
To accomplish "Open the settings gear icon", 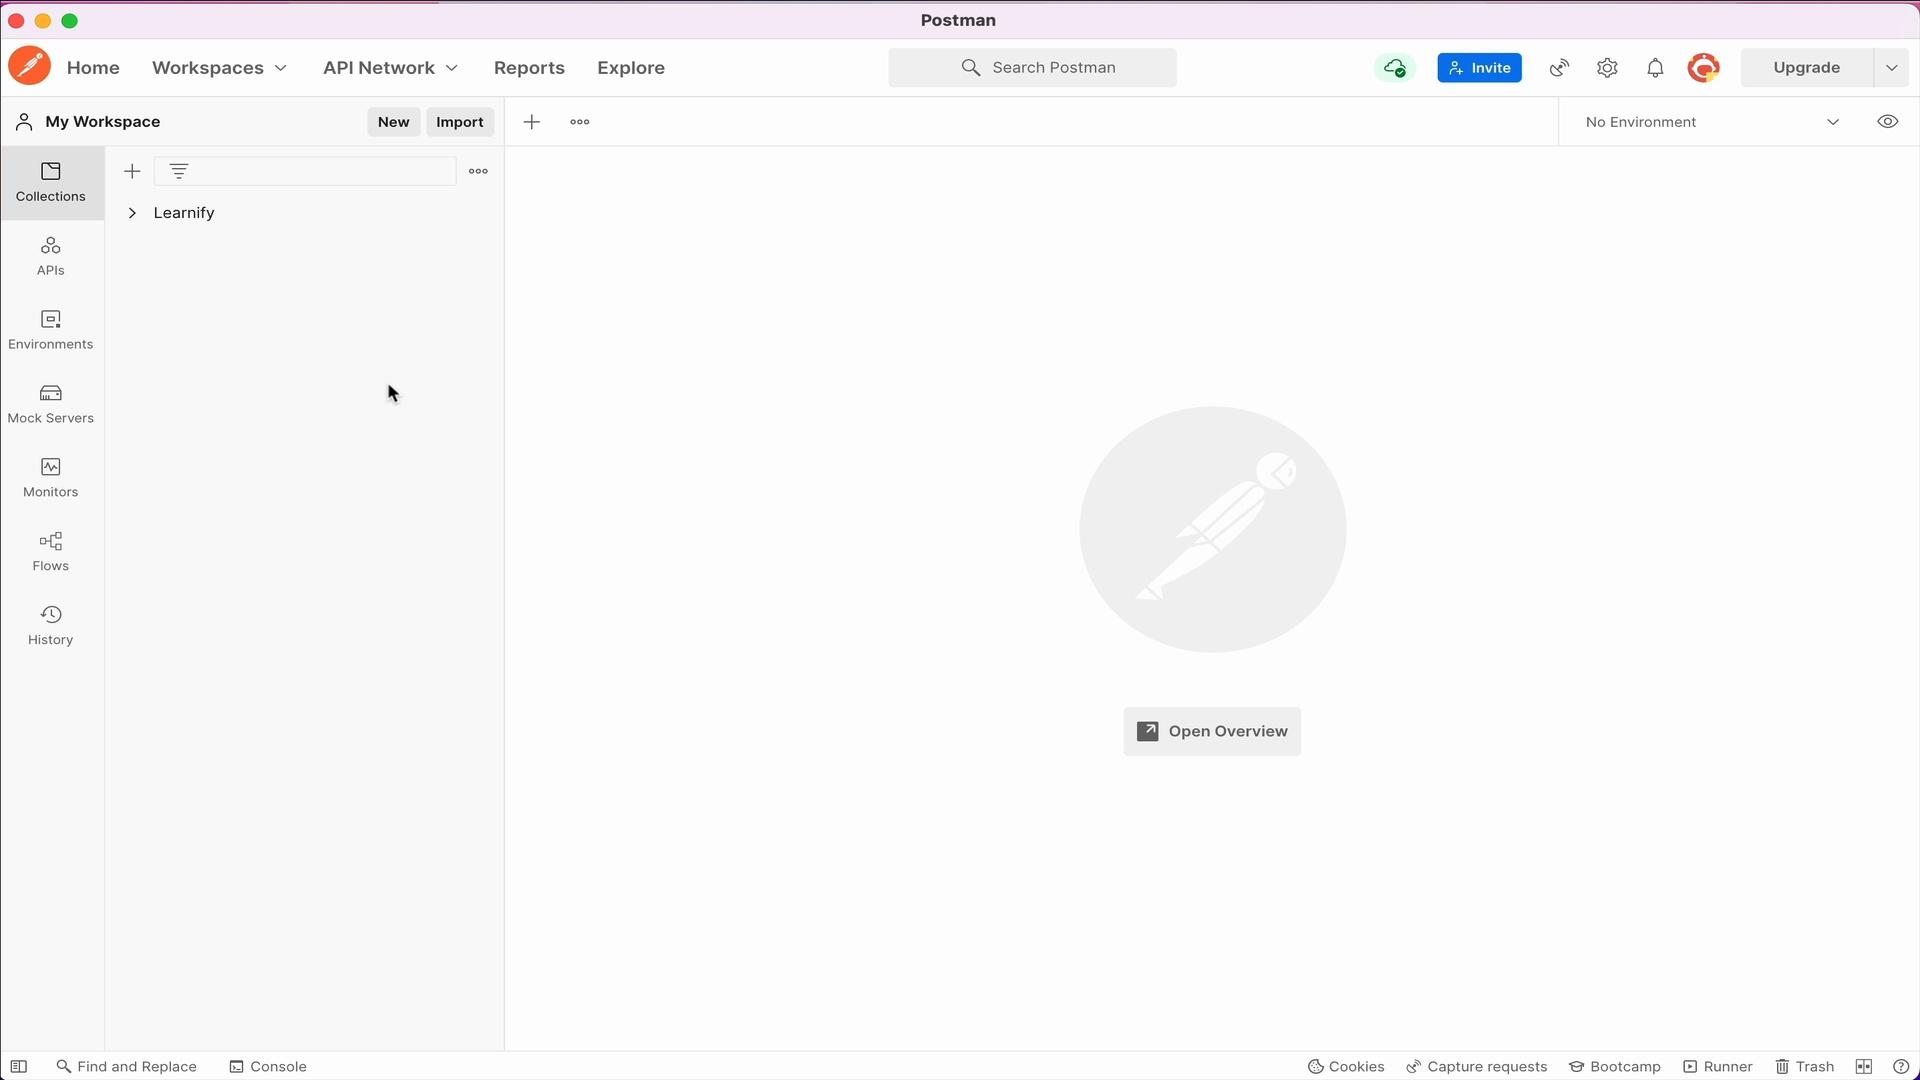I will pyautogui.click(x=1607, y=67).
